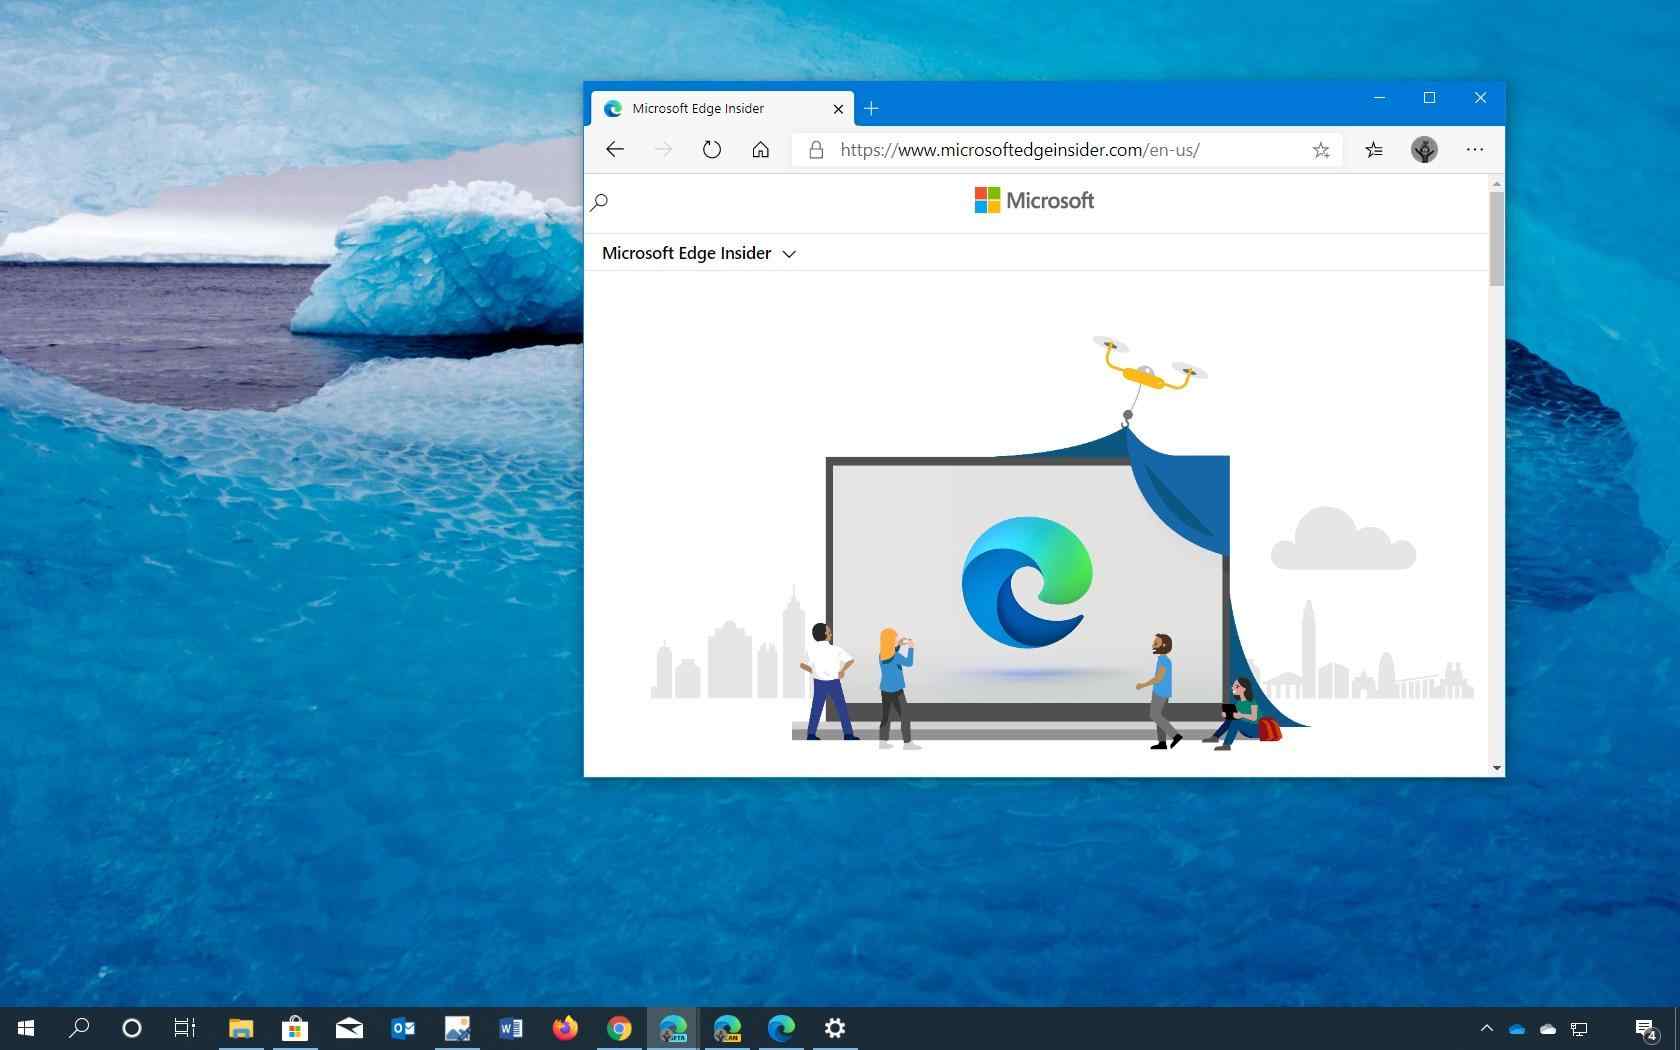Open the Favorites list star icon
1680x1050 pixels.
1373,150
